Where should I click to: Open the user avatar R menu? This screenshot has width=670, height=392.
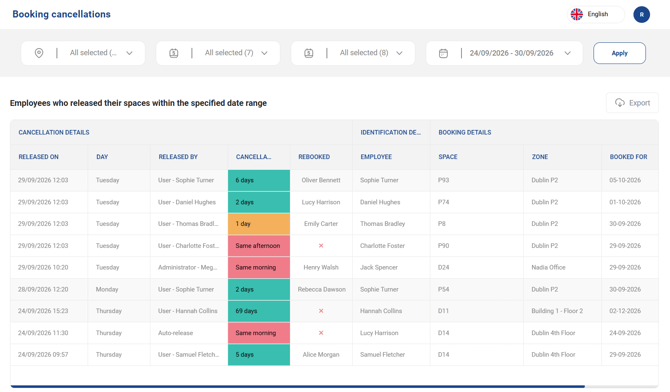tap(641, 15)
